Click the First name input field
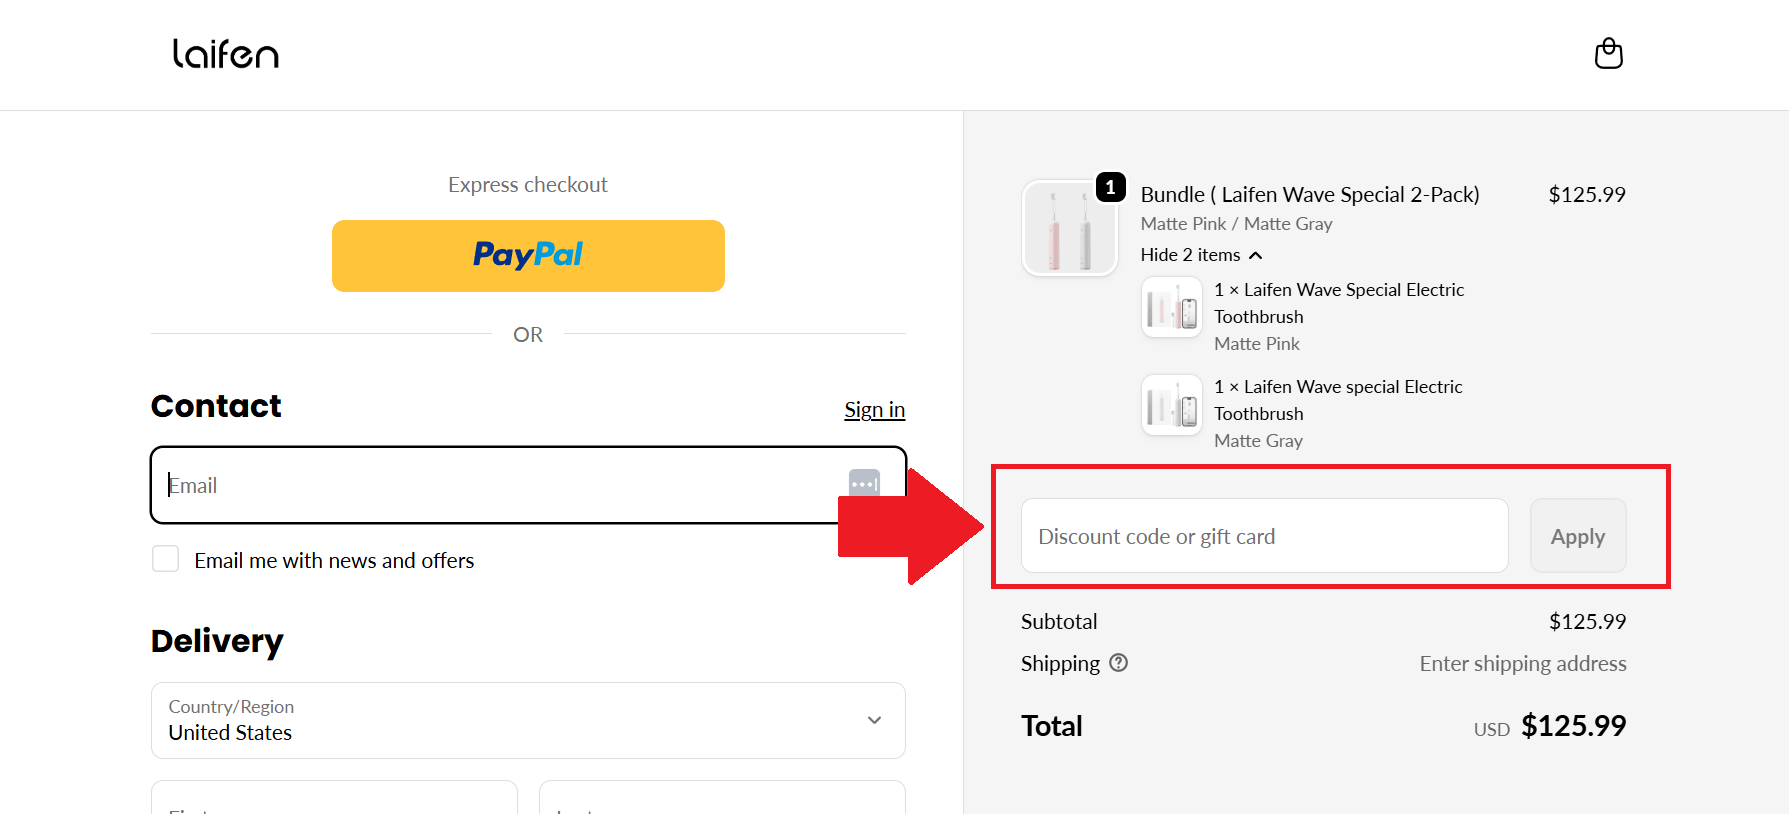The image size is (1789, 814). [x=334, y=798]
